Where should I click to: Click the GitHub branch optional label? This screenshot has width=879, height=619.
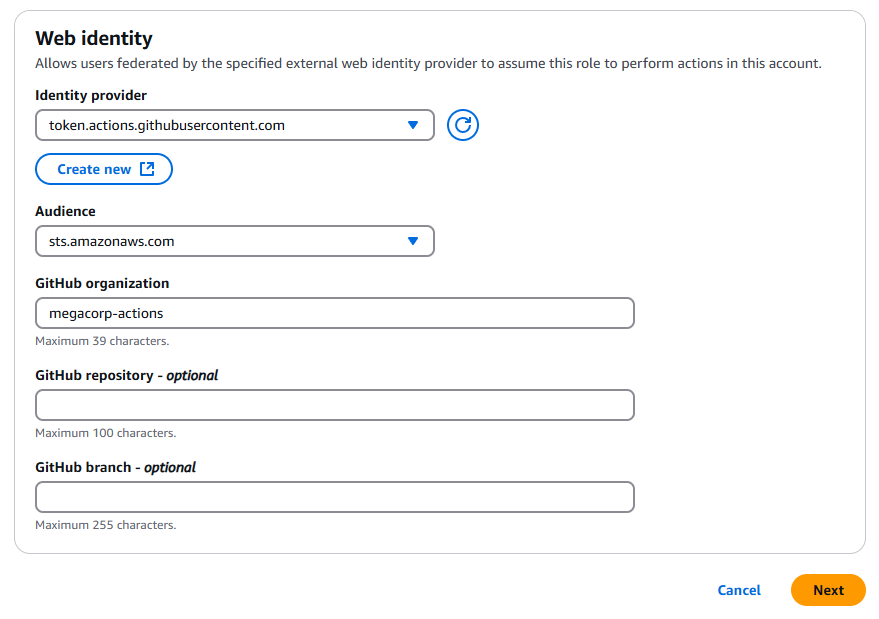115,467
